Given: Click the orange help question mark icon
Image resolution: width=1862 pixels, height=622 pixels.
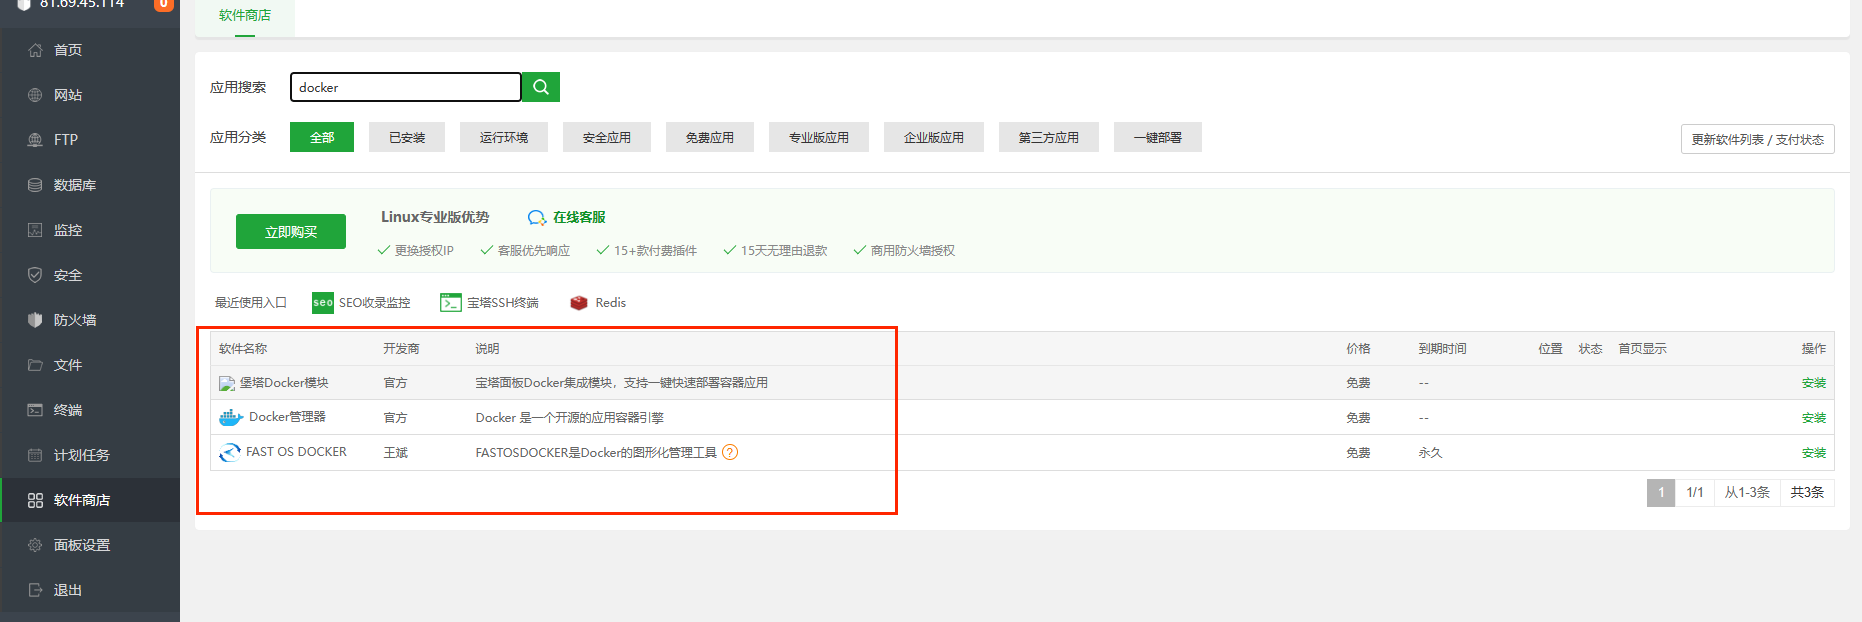Looking at the screenshot, I should (x=730, y=452).
